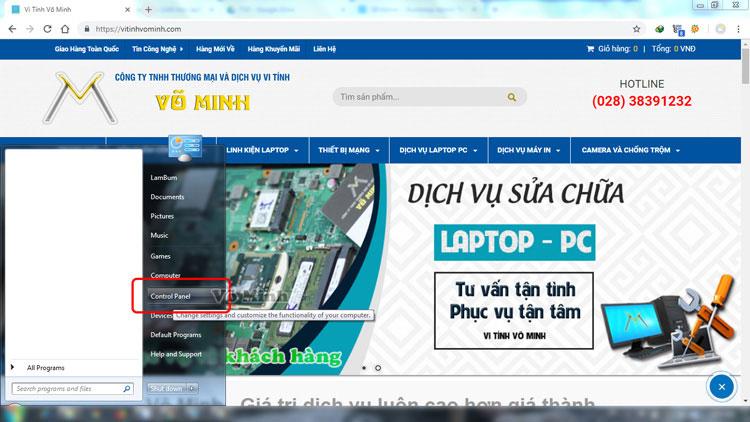Open Computer from the Start menu
Screen dimensions: 750x422
165,275
